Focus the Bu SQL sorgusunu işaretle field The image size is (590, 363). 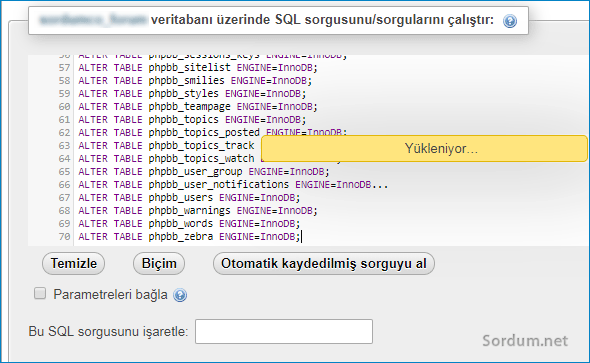[284, 331]
